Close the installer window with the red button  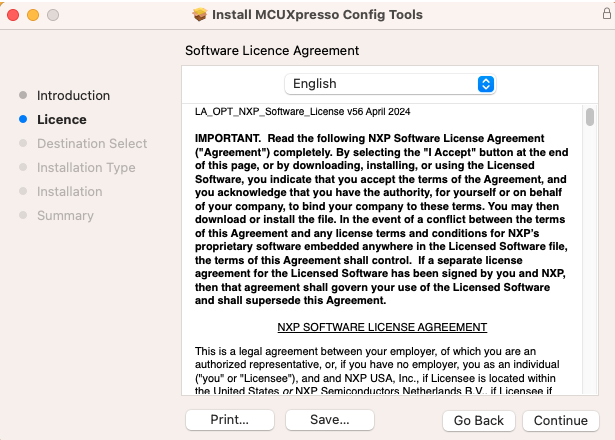[13, 15]
